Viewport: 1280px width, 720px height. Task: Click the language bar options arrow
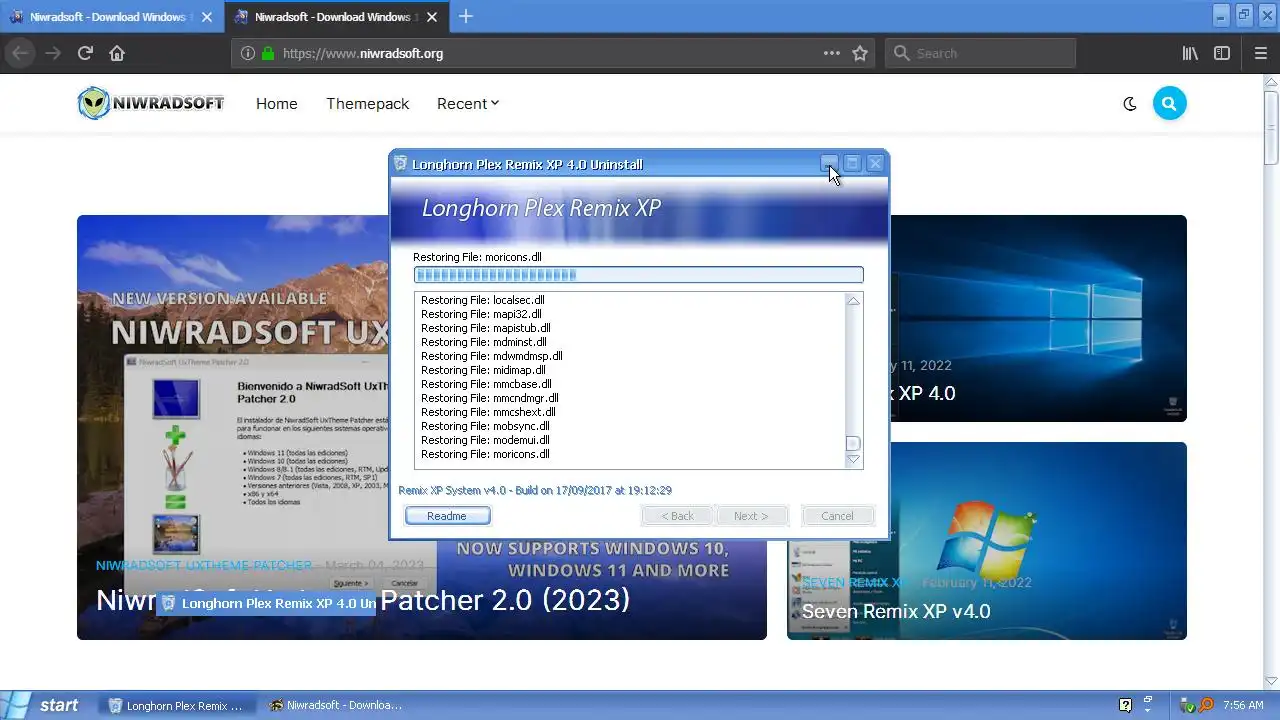(x=1147, y=709)
